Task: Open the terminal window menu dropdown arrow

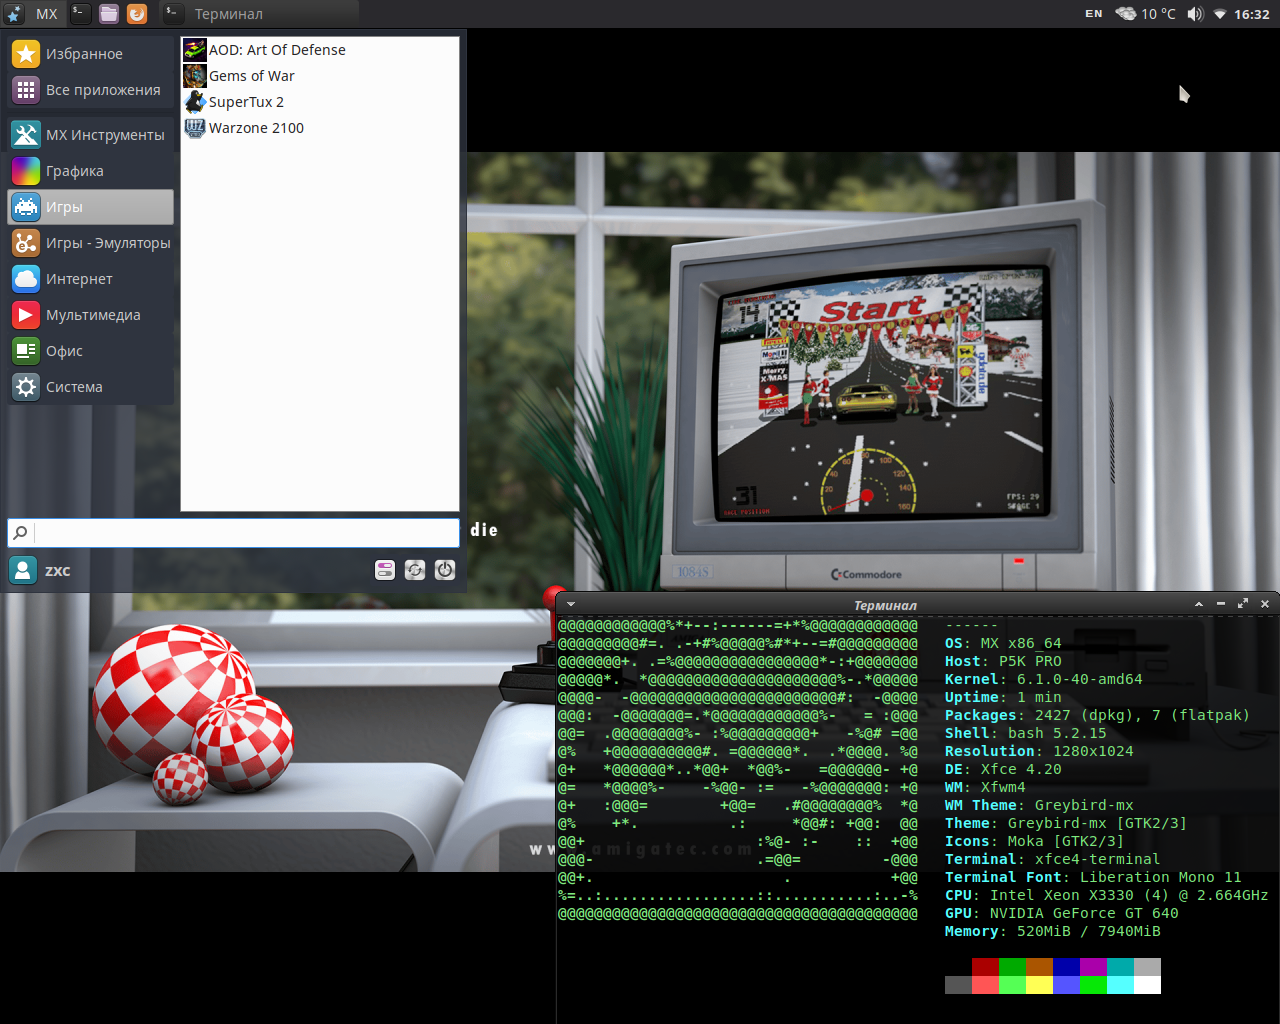Action: [x=571, y=604]
